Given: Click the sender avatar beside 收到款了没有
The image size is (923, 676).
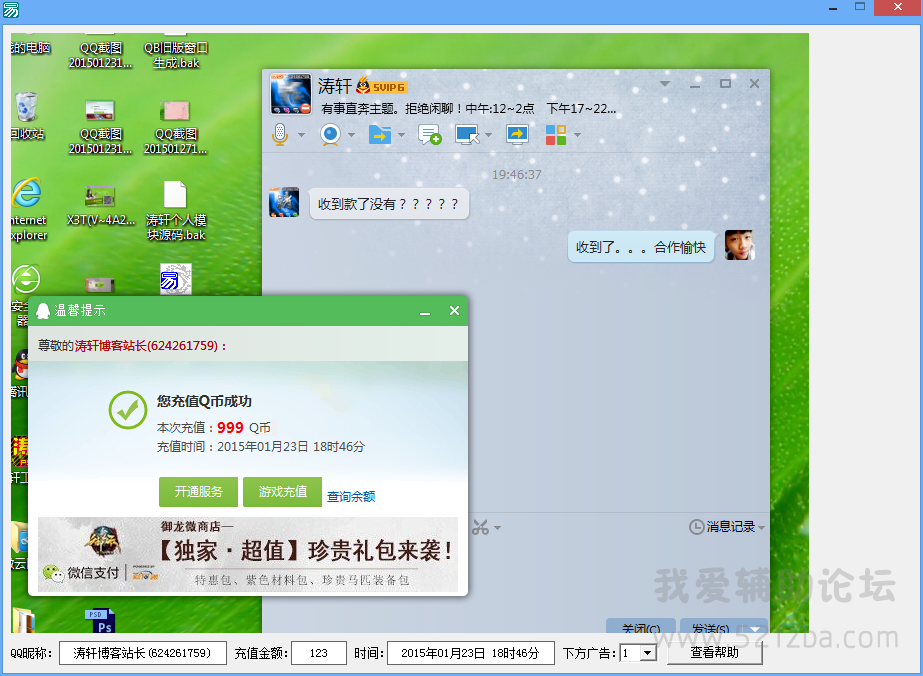Looking at the screenshot, I should (284, 203).
